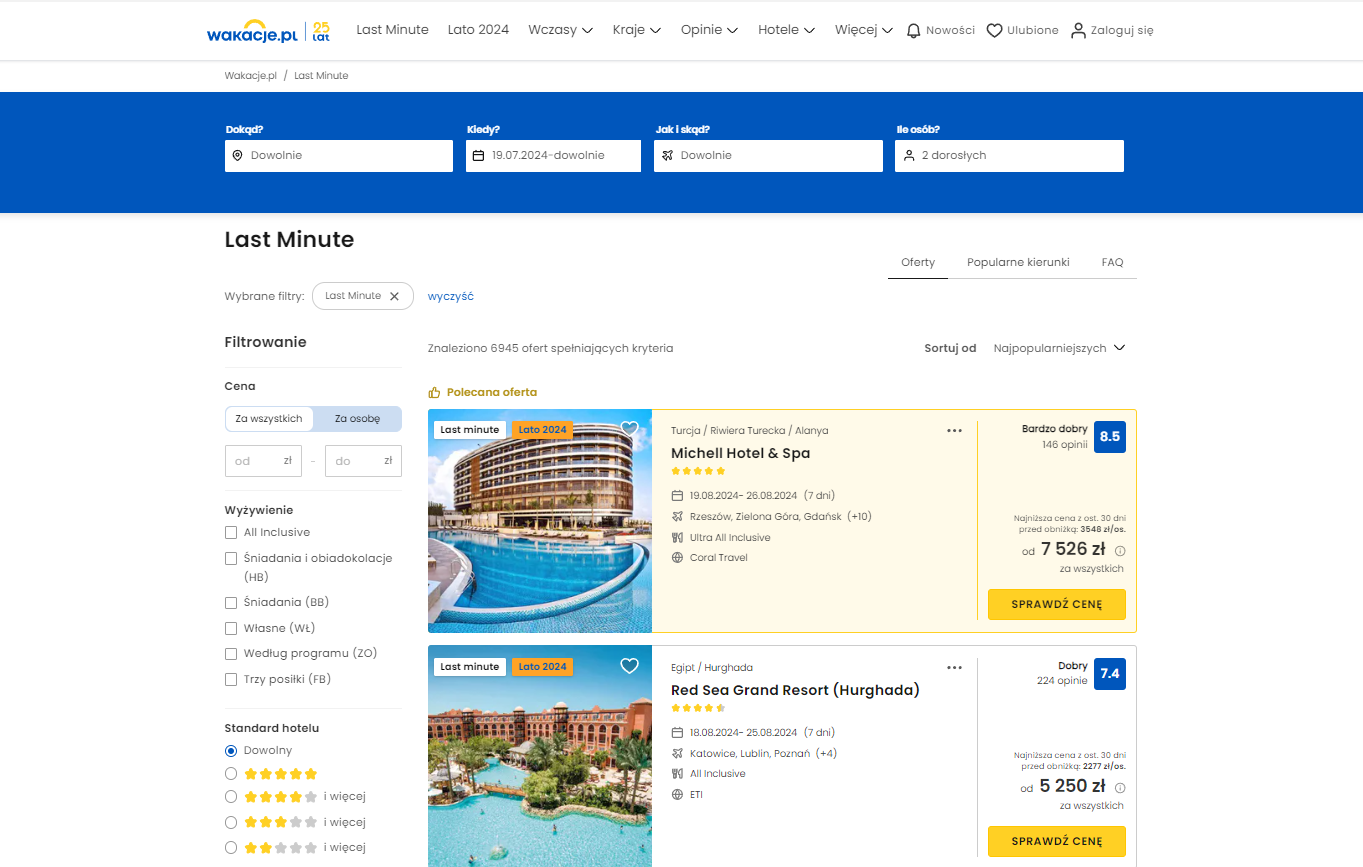The height and width of the screenshot is (867, 1363).
Task: Click the maximum price 'do' field
Action: pyautogui.click(x=363, y=461)
